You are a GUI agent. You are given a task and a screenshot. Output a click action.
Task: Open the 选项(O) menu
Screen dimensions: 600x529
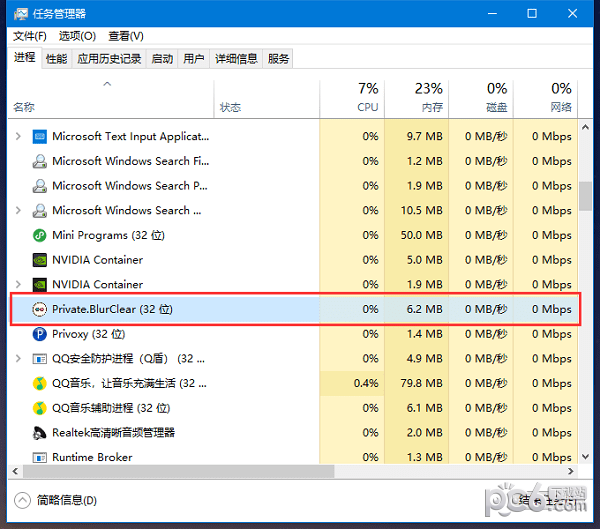(77, 36)
